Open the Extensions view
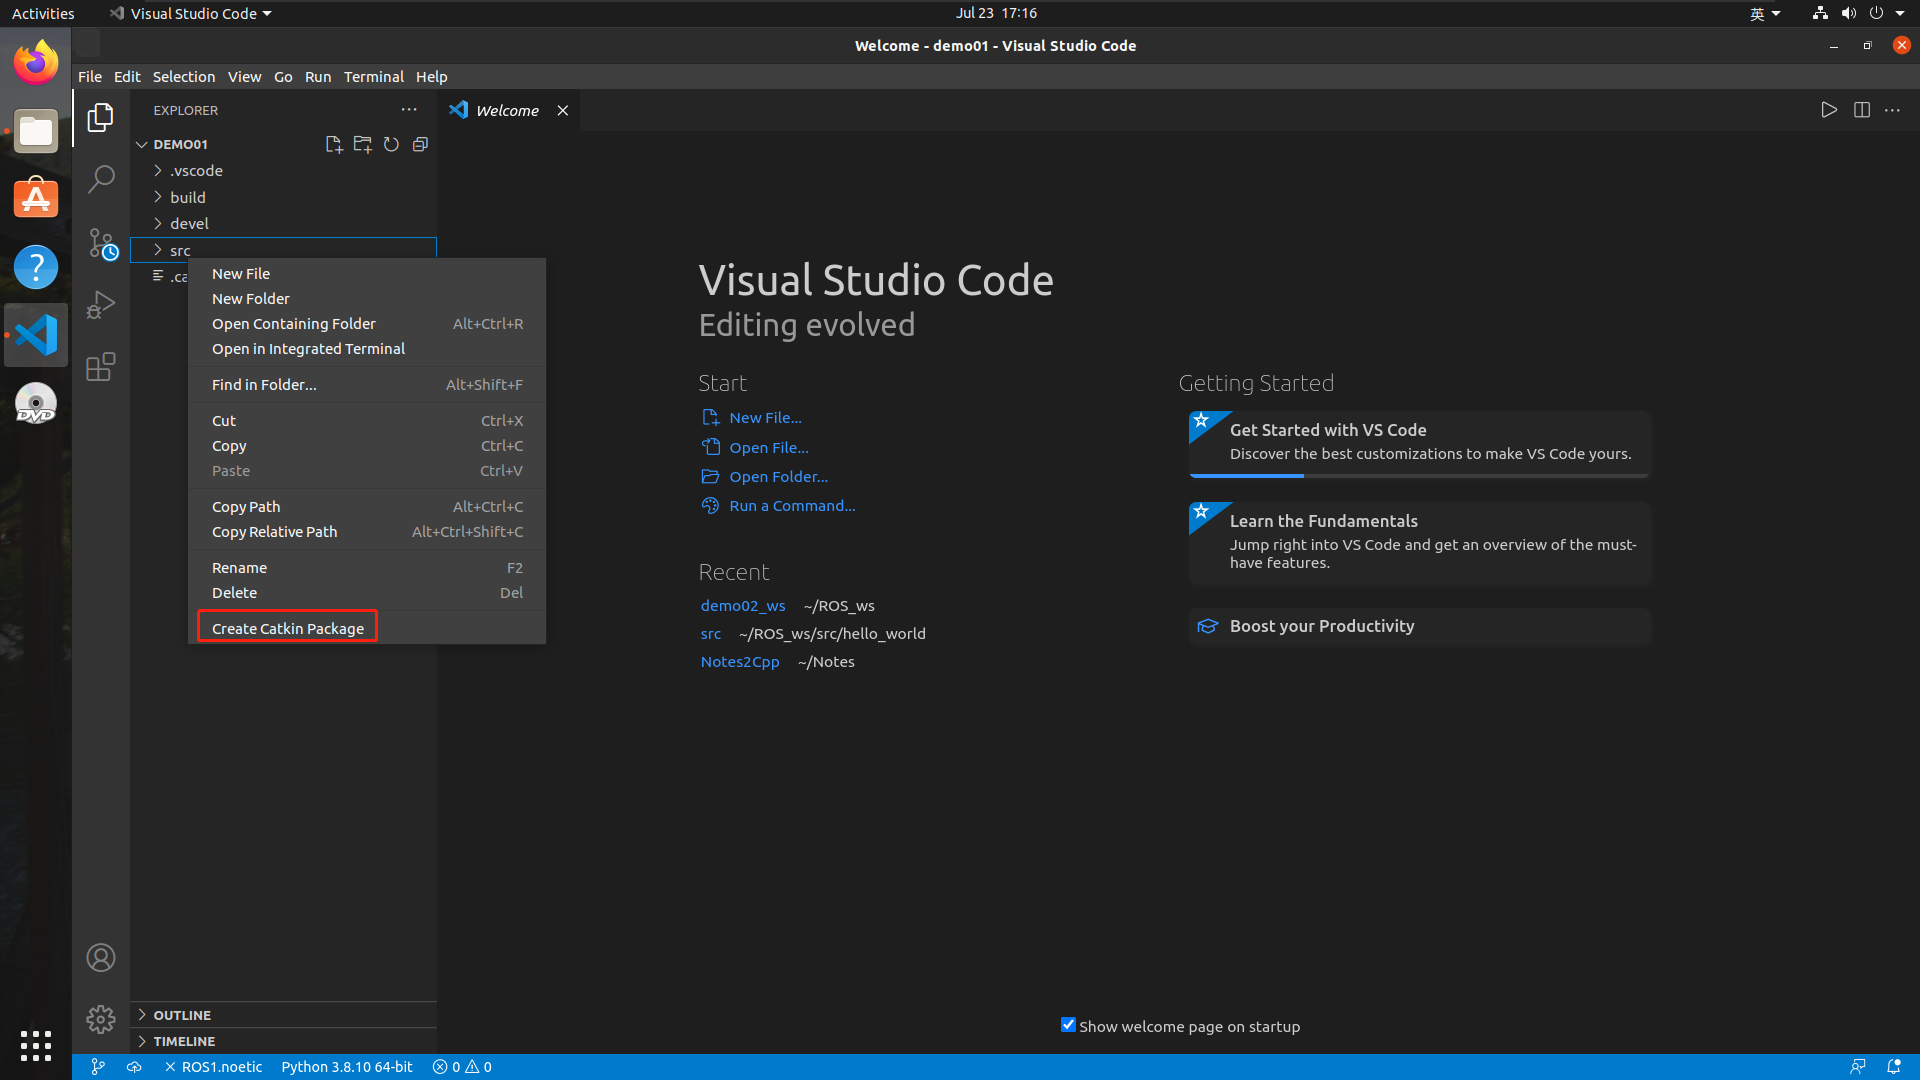Image resolution: width=1920 pixels, height=1080 pixels. (101, 367)
